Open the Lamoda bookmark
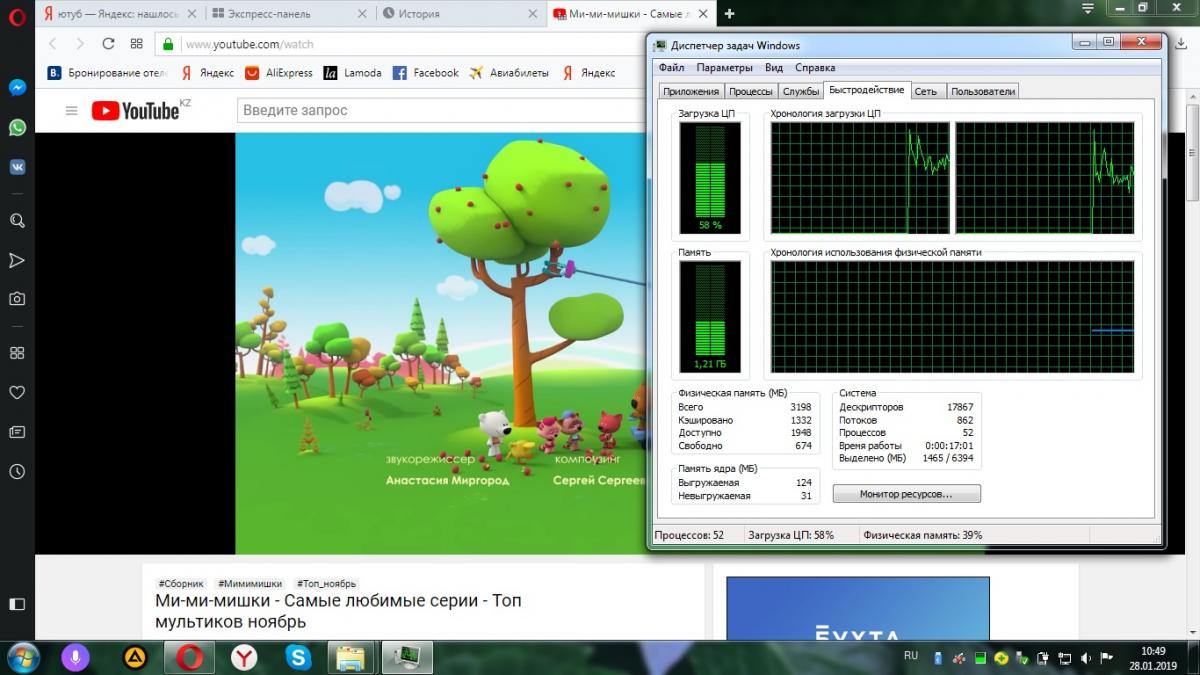 click(x=352, y=73)
